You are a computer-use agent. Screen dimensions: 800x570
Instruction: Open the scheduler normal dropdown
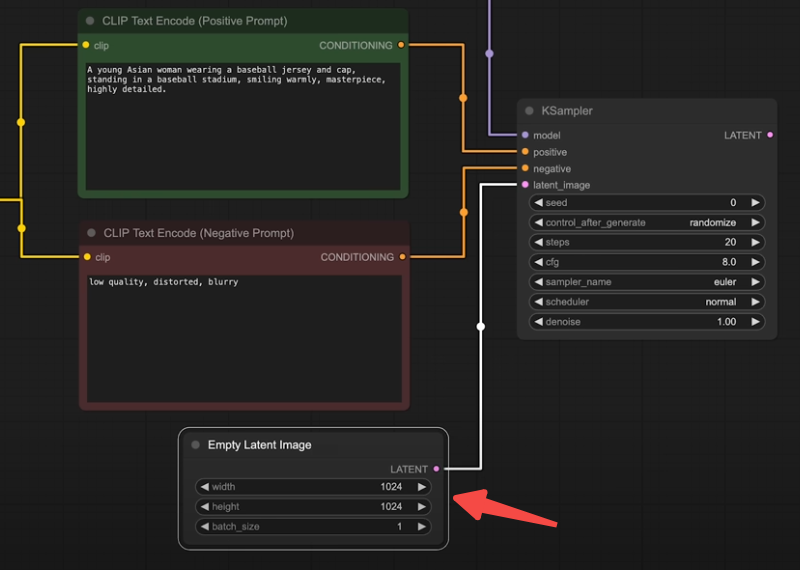[646, 302]
